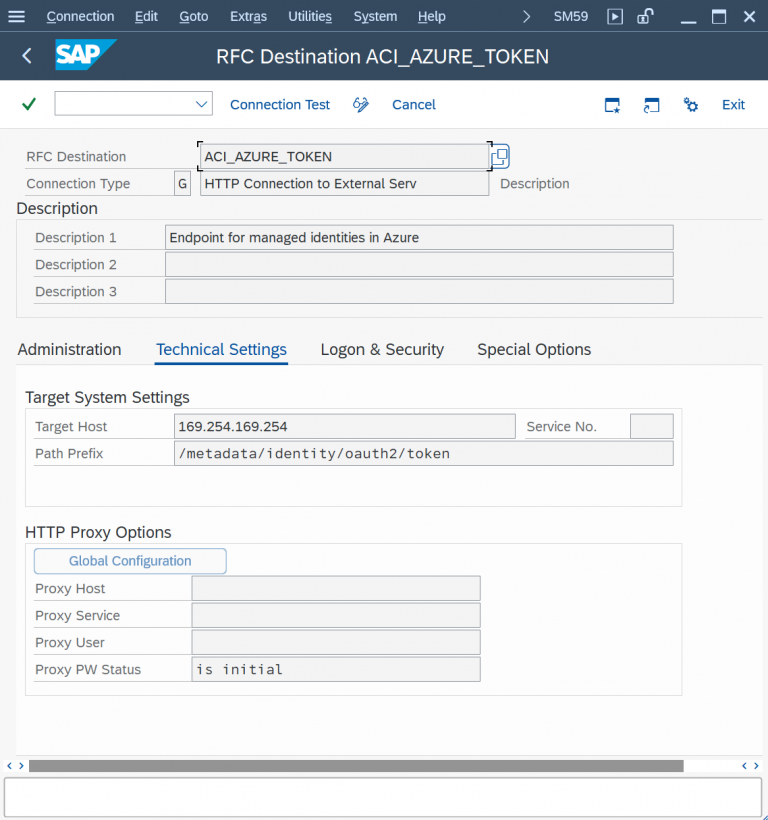Click the status bar message area

tap(383, 797)
